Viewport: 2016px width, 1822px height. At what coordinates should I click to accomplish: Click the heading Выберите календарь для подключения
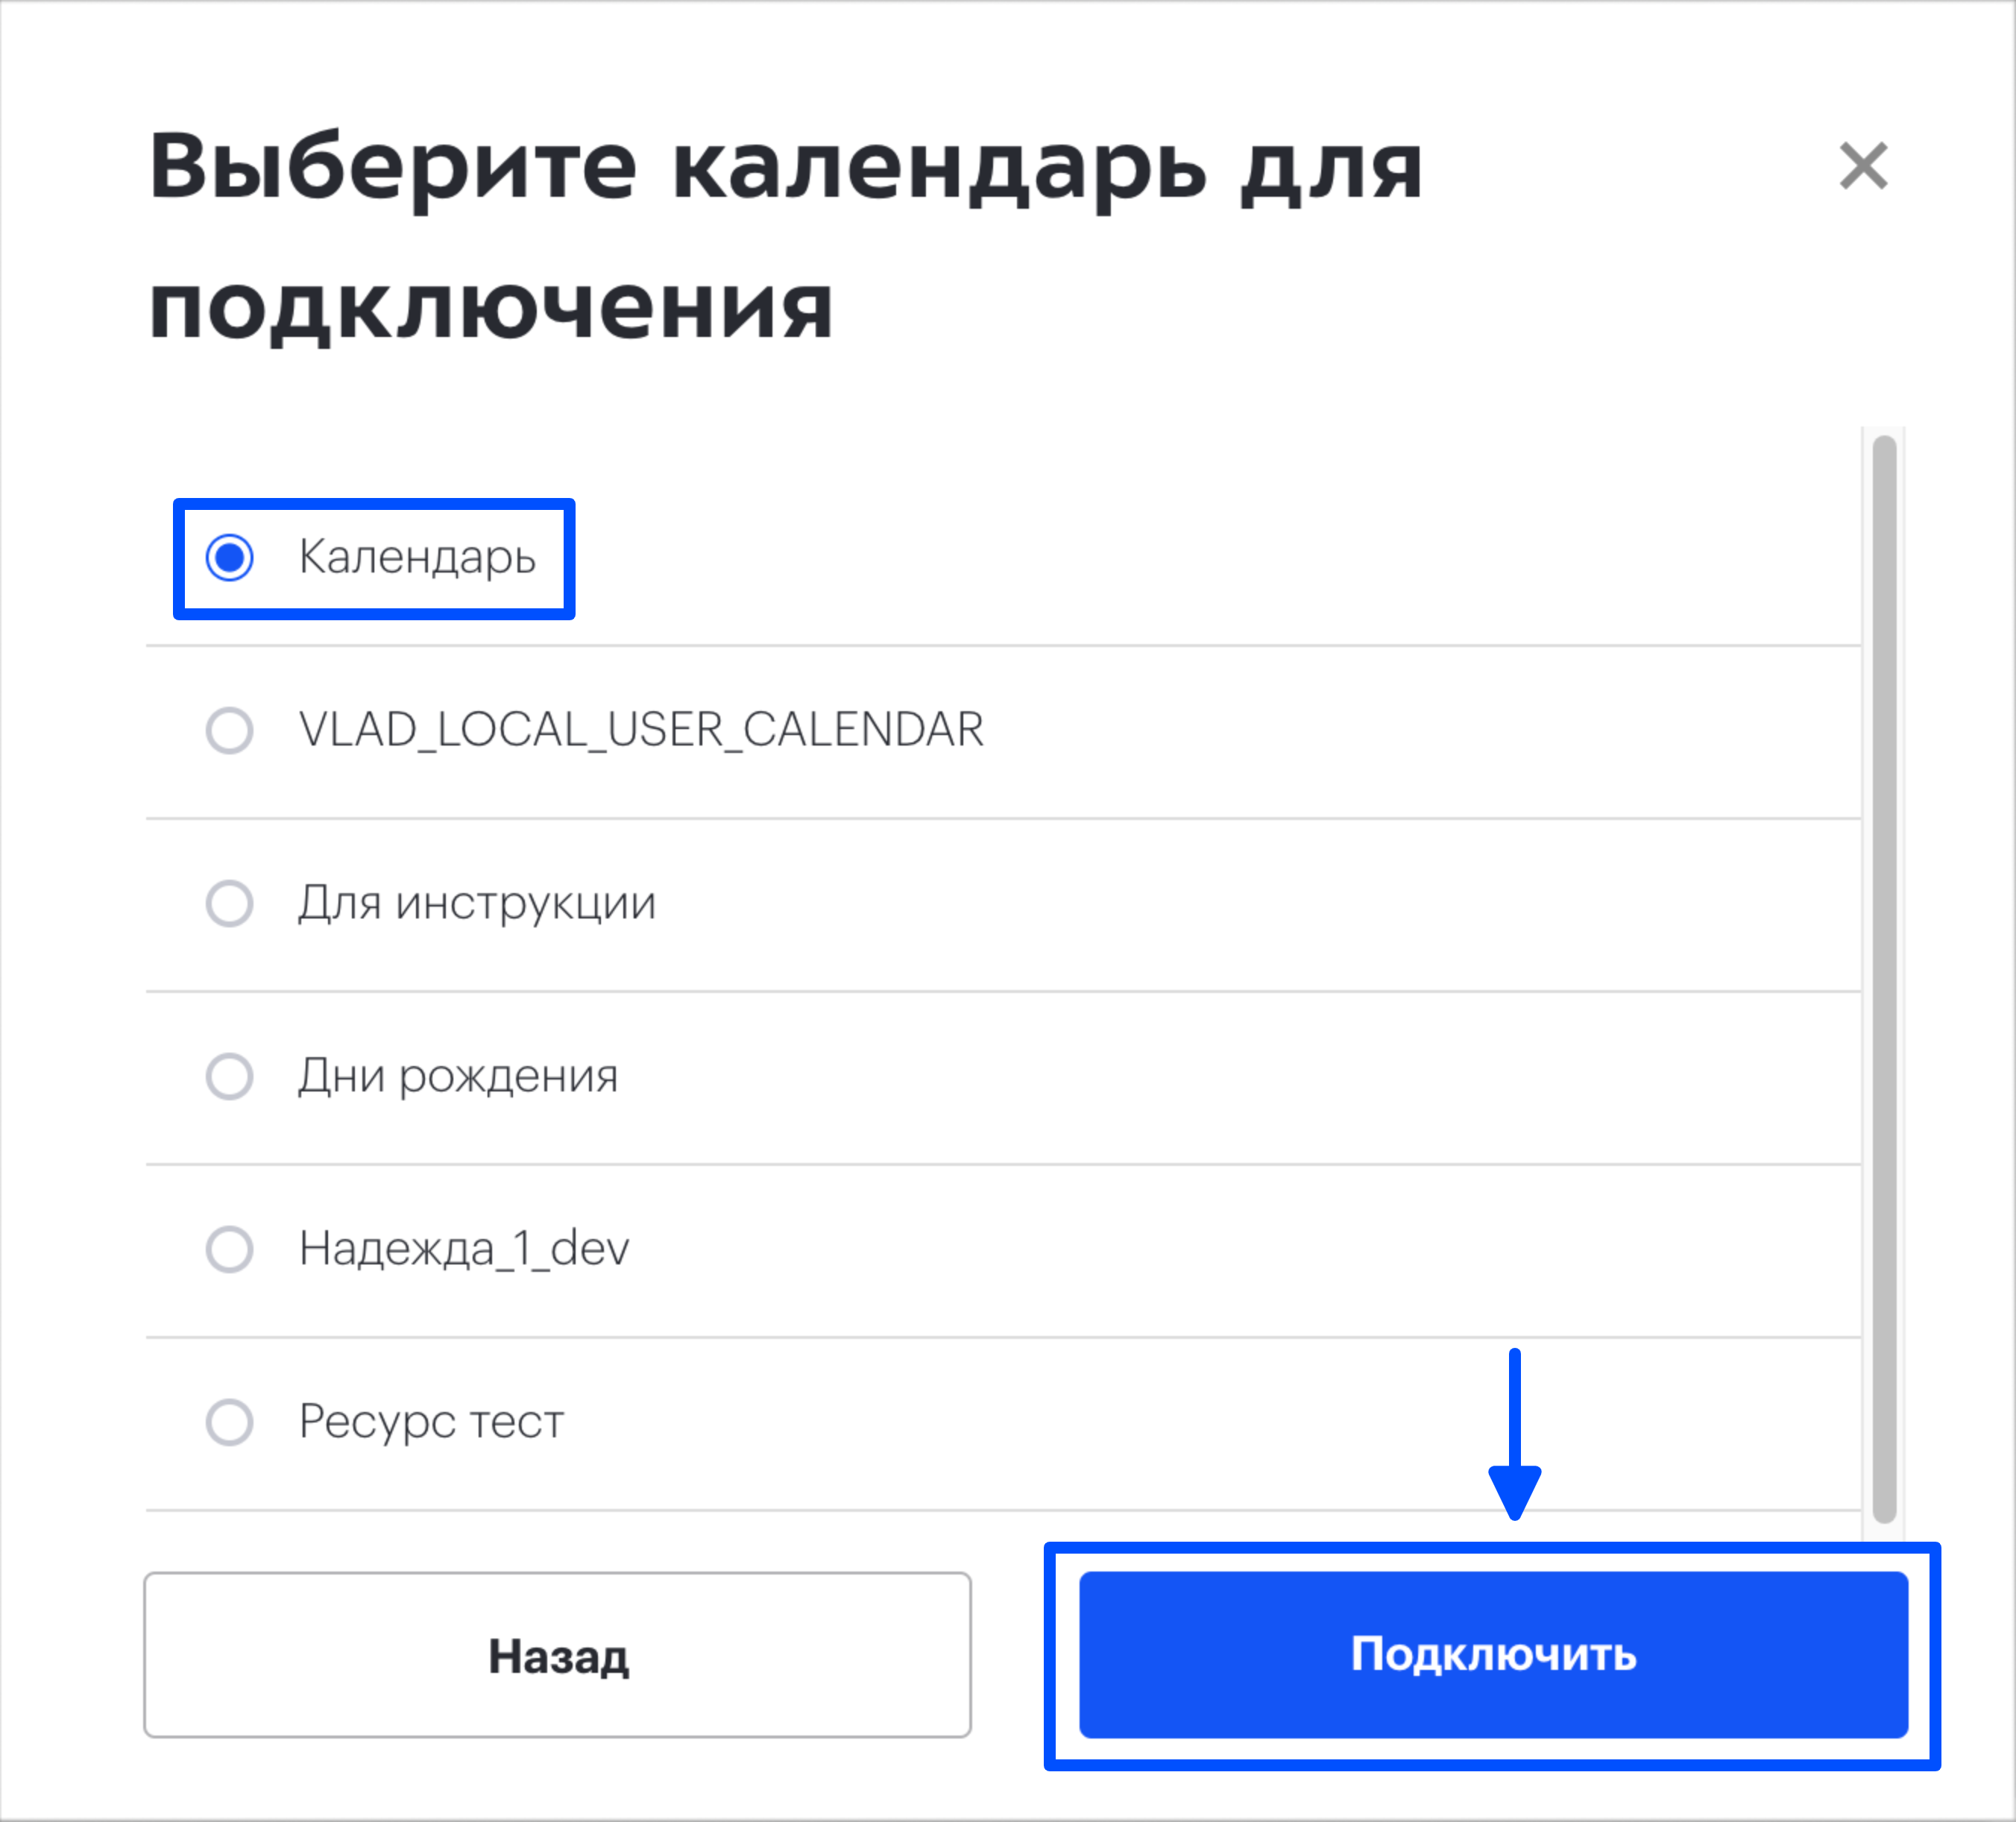pyautogui.click(x=786, y=236)
